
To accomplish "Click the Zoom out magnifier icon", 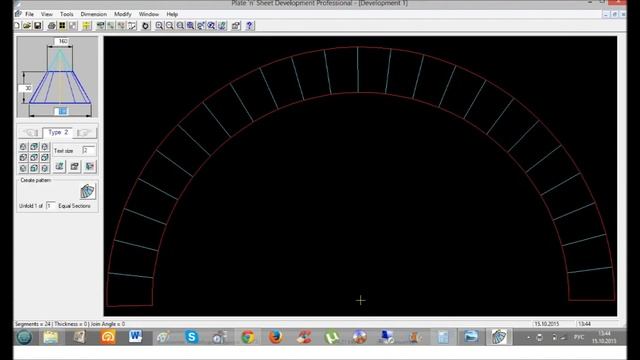I will point(169,26).
